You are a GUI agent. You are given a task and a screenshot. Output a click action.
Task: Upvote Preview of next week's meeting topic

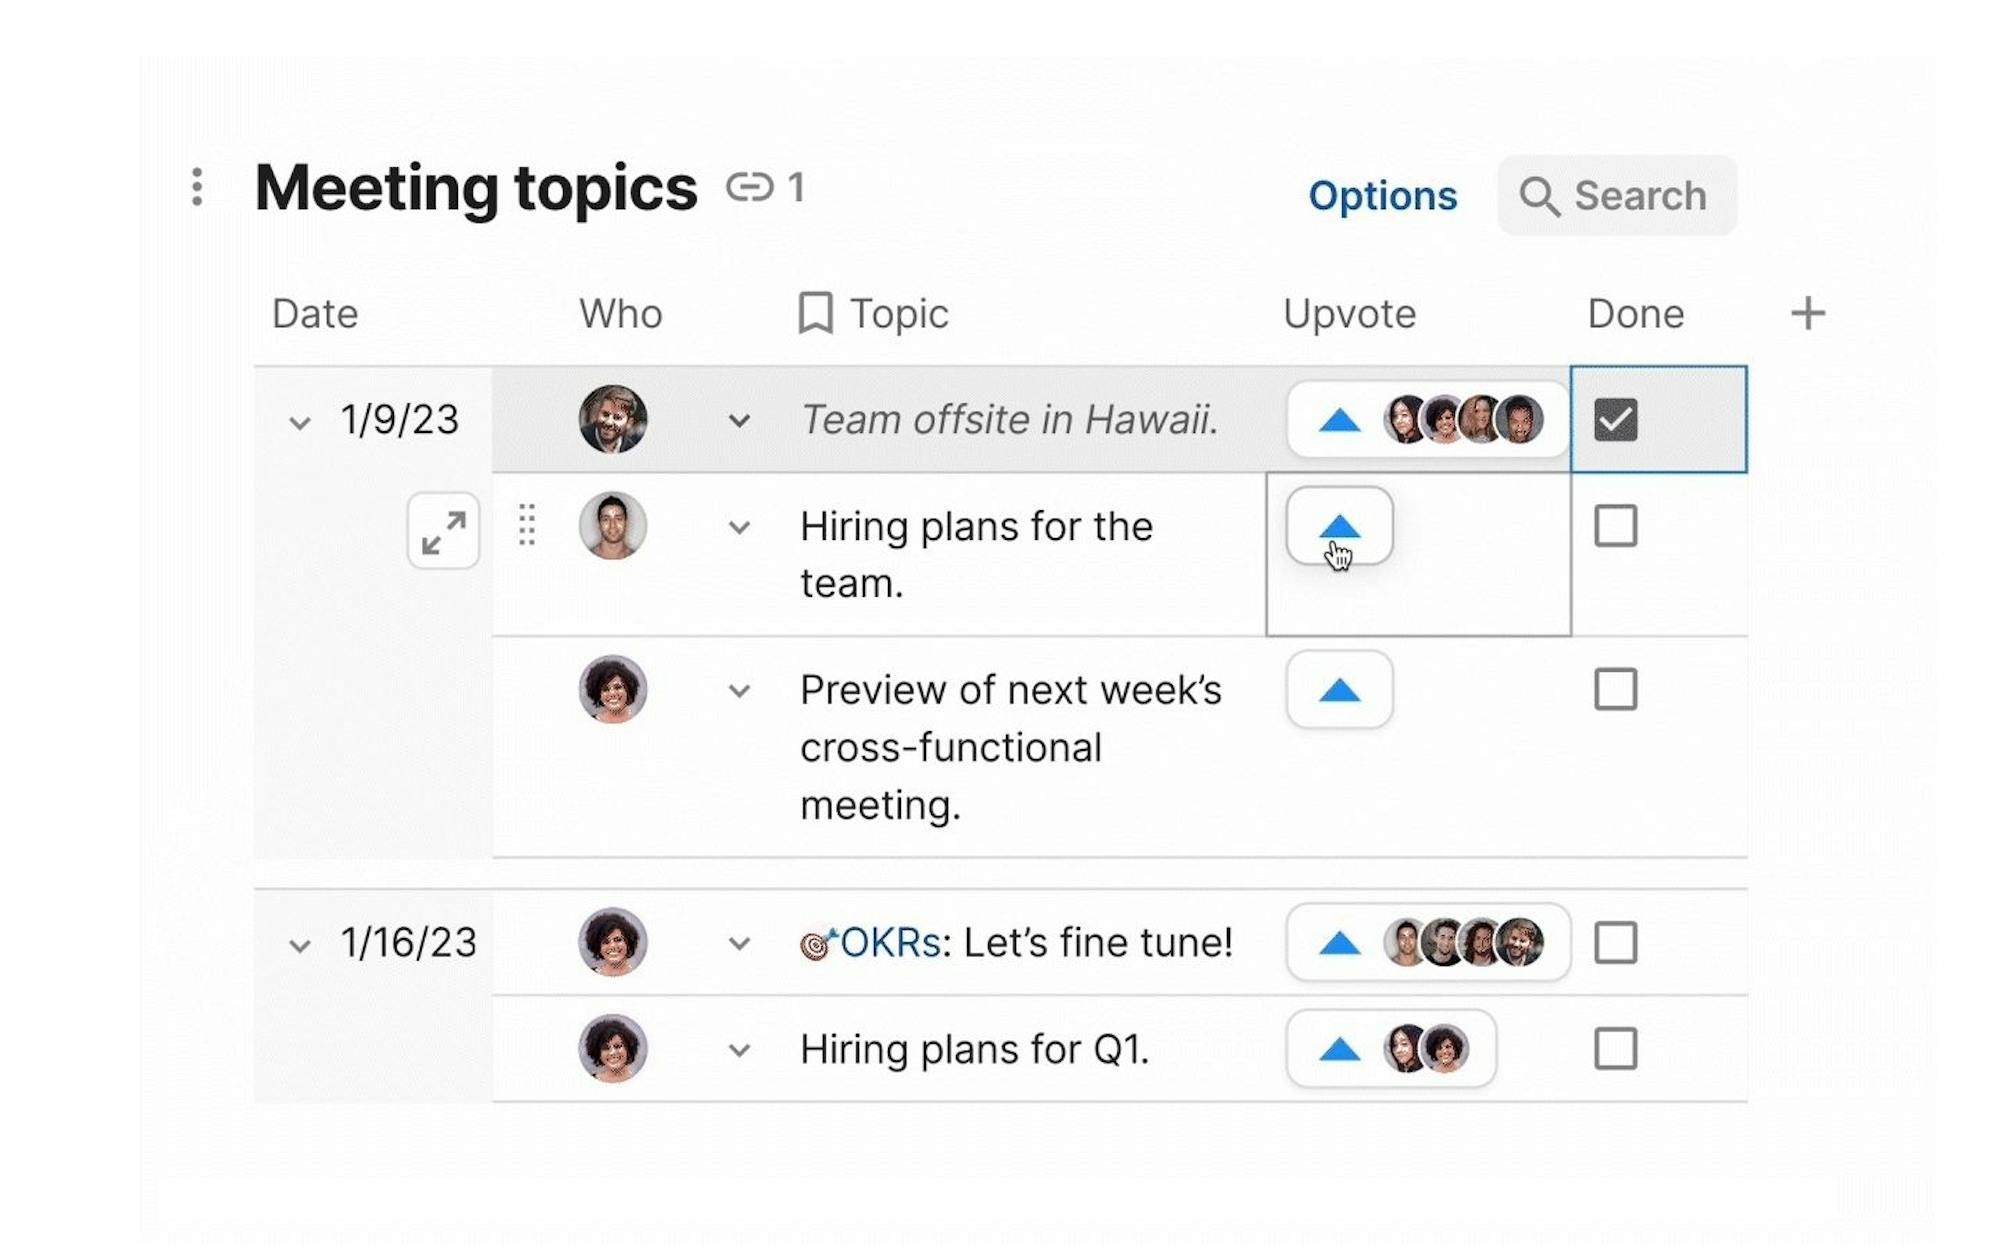tap(1339, 690)
